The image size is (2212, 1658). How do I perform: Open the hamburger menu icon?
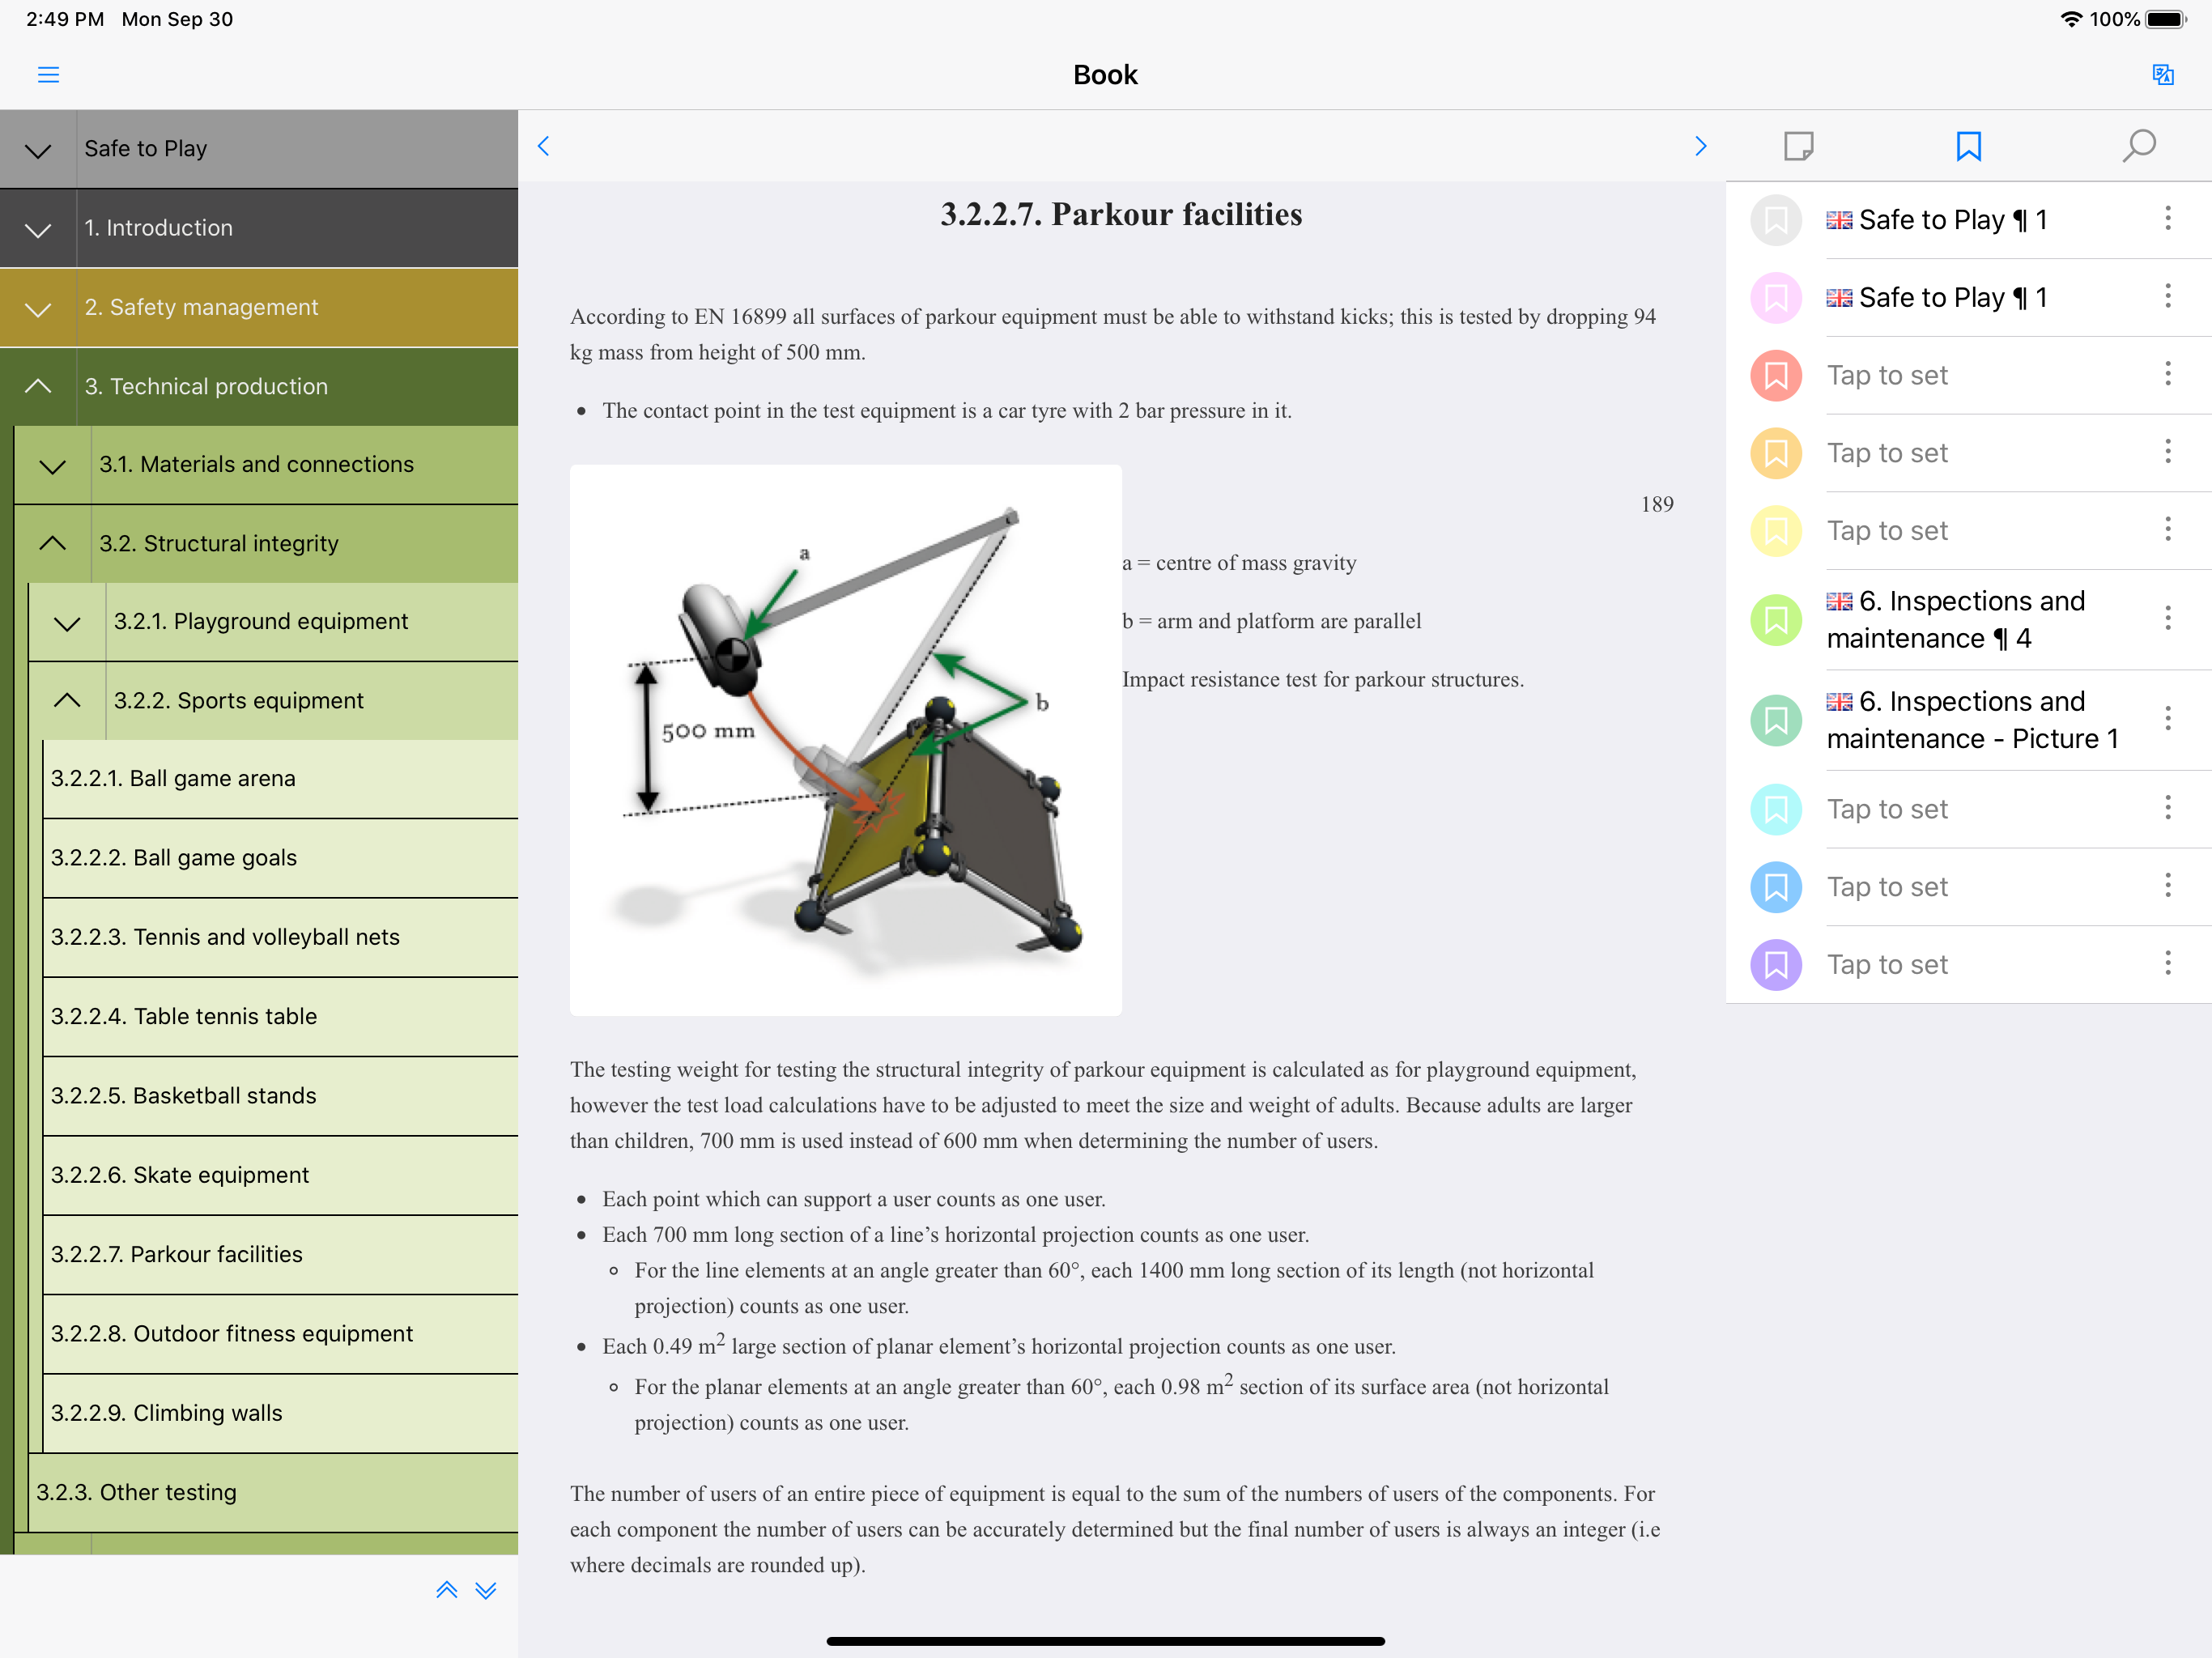[48, 75]
